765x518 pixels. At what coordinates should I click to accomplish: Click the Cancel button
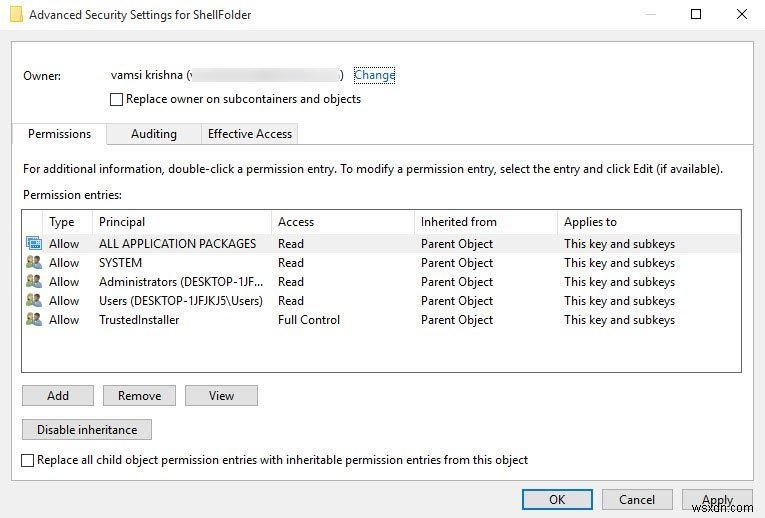coord(637,499)
